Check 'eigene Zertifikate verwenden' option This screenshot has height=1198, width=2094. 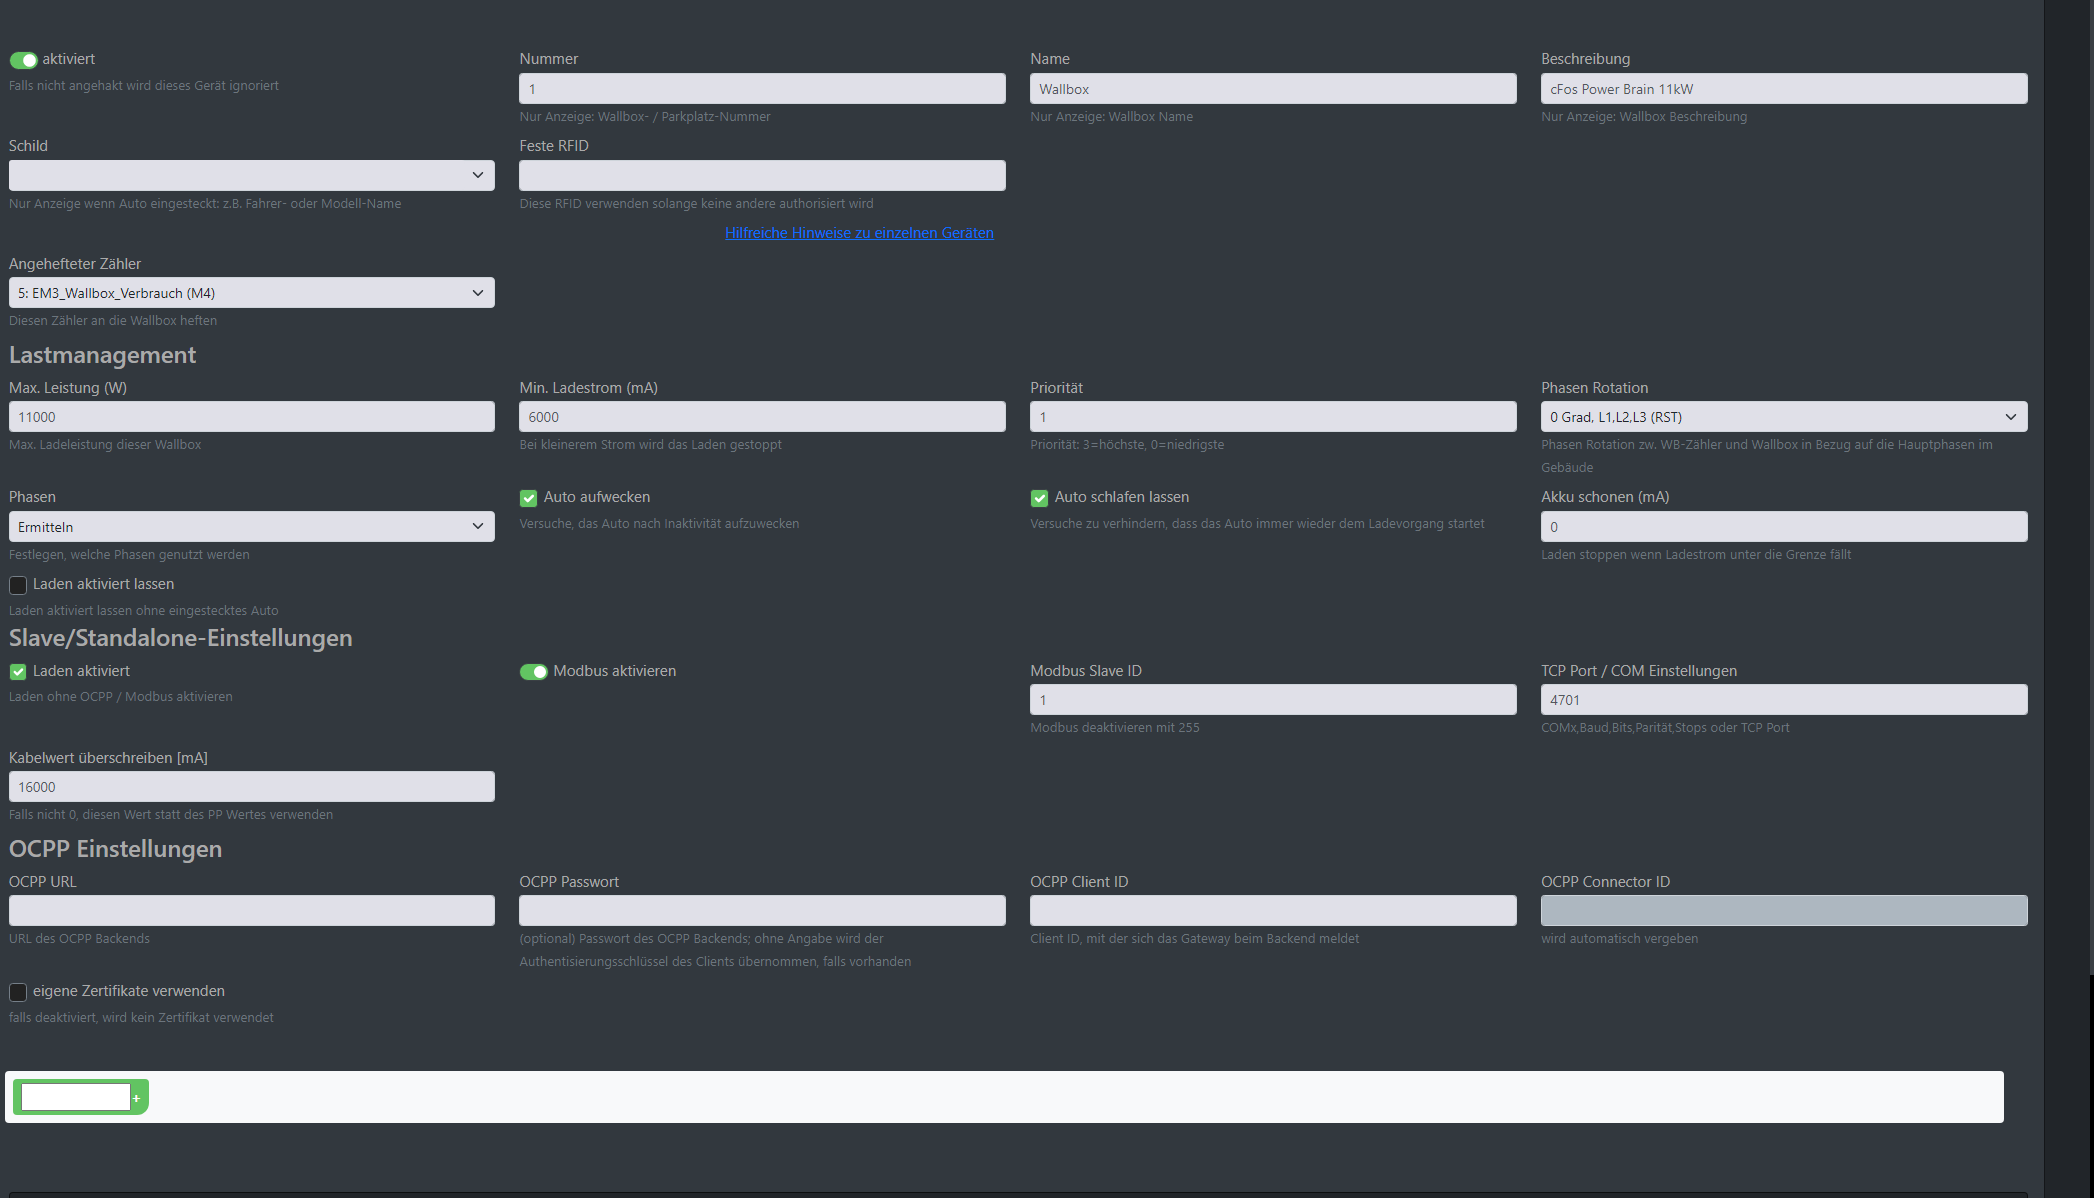18,992
